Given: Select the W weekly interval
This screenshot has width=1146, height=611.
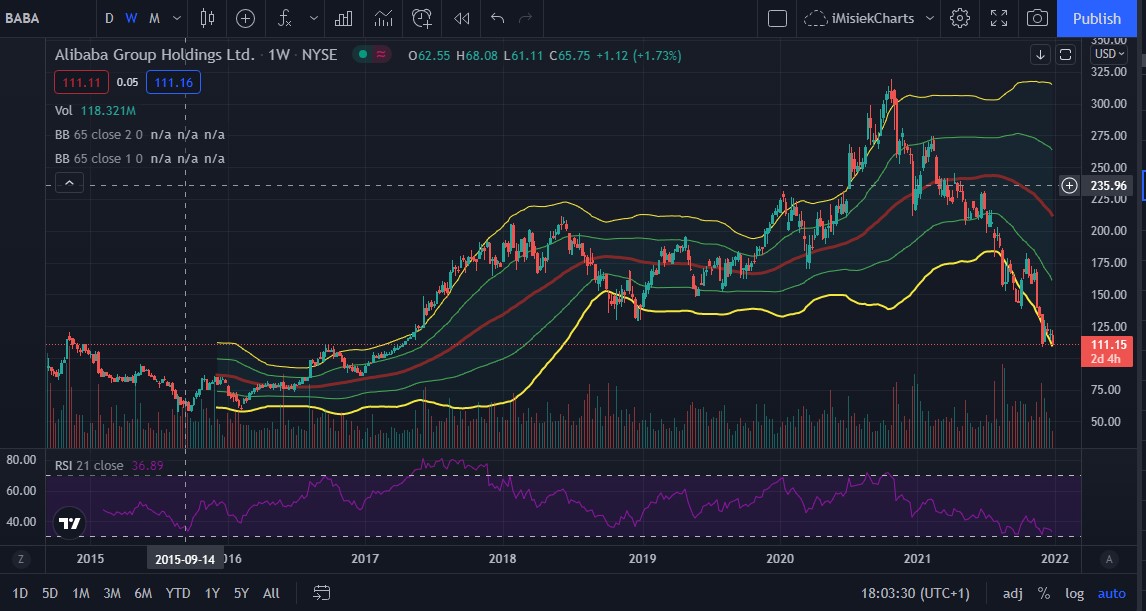Looking at the screenshot, I should pos(132,18).
